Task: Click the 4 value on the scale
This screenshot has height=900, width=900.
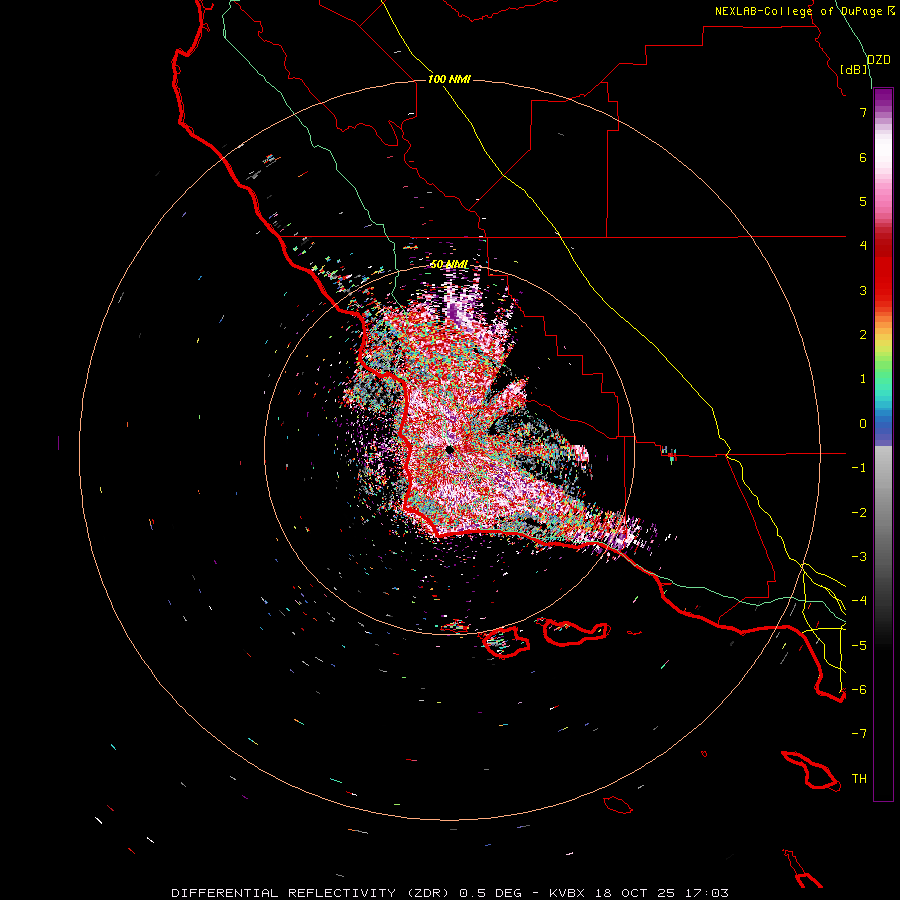Action: [x=863, y=246]
